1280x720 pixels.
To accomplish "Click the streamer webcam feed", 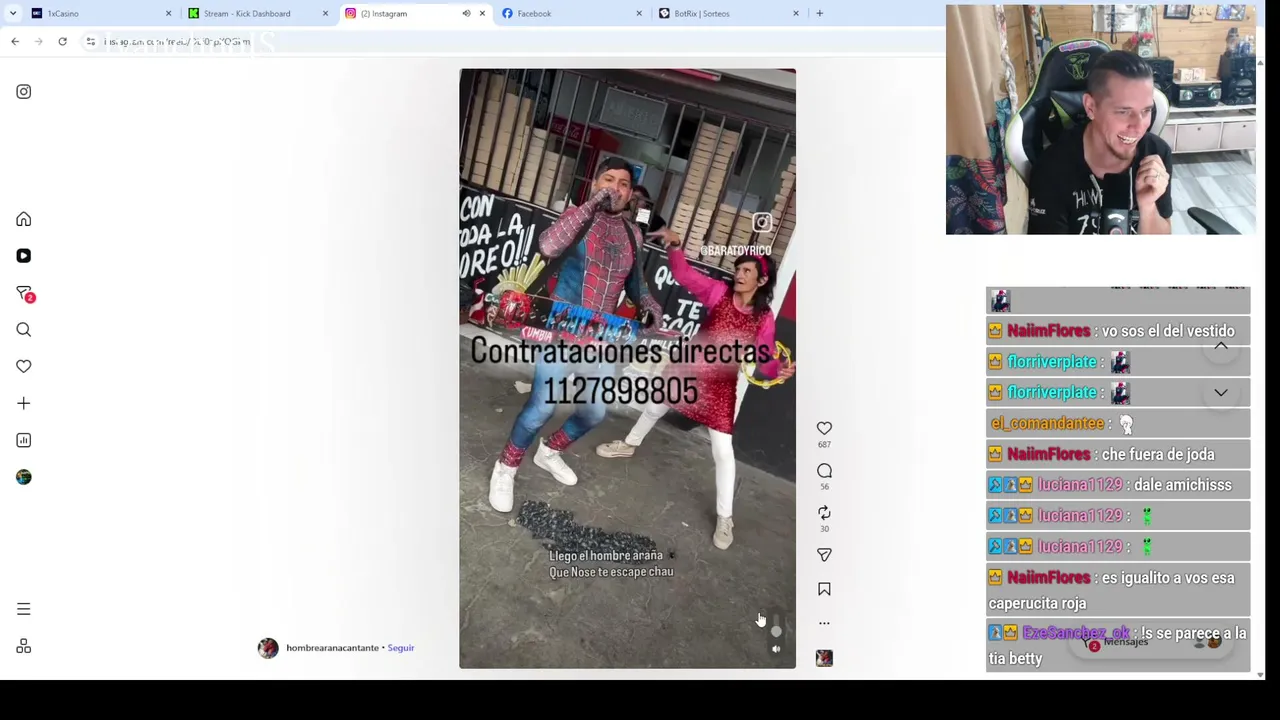I will point(1101,120).
